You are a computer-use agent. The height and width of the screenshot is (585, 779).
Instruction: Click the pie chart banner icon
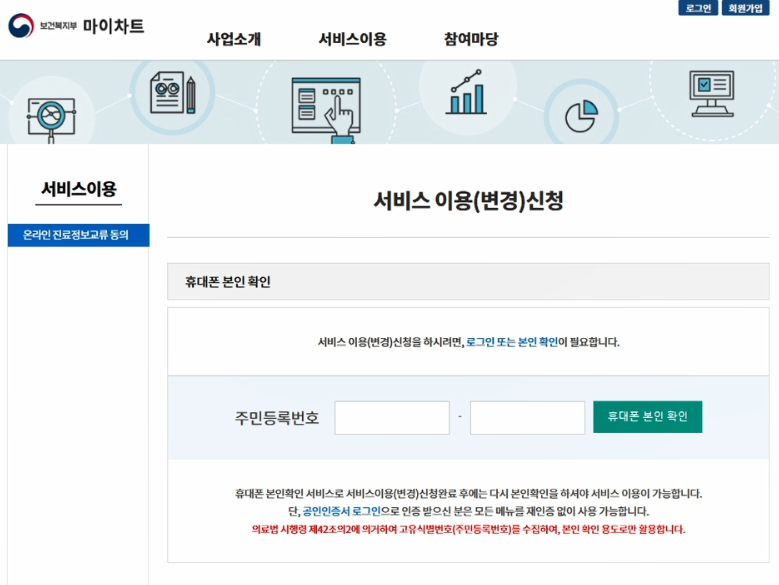[x=580, y=116]
